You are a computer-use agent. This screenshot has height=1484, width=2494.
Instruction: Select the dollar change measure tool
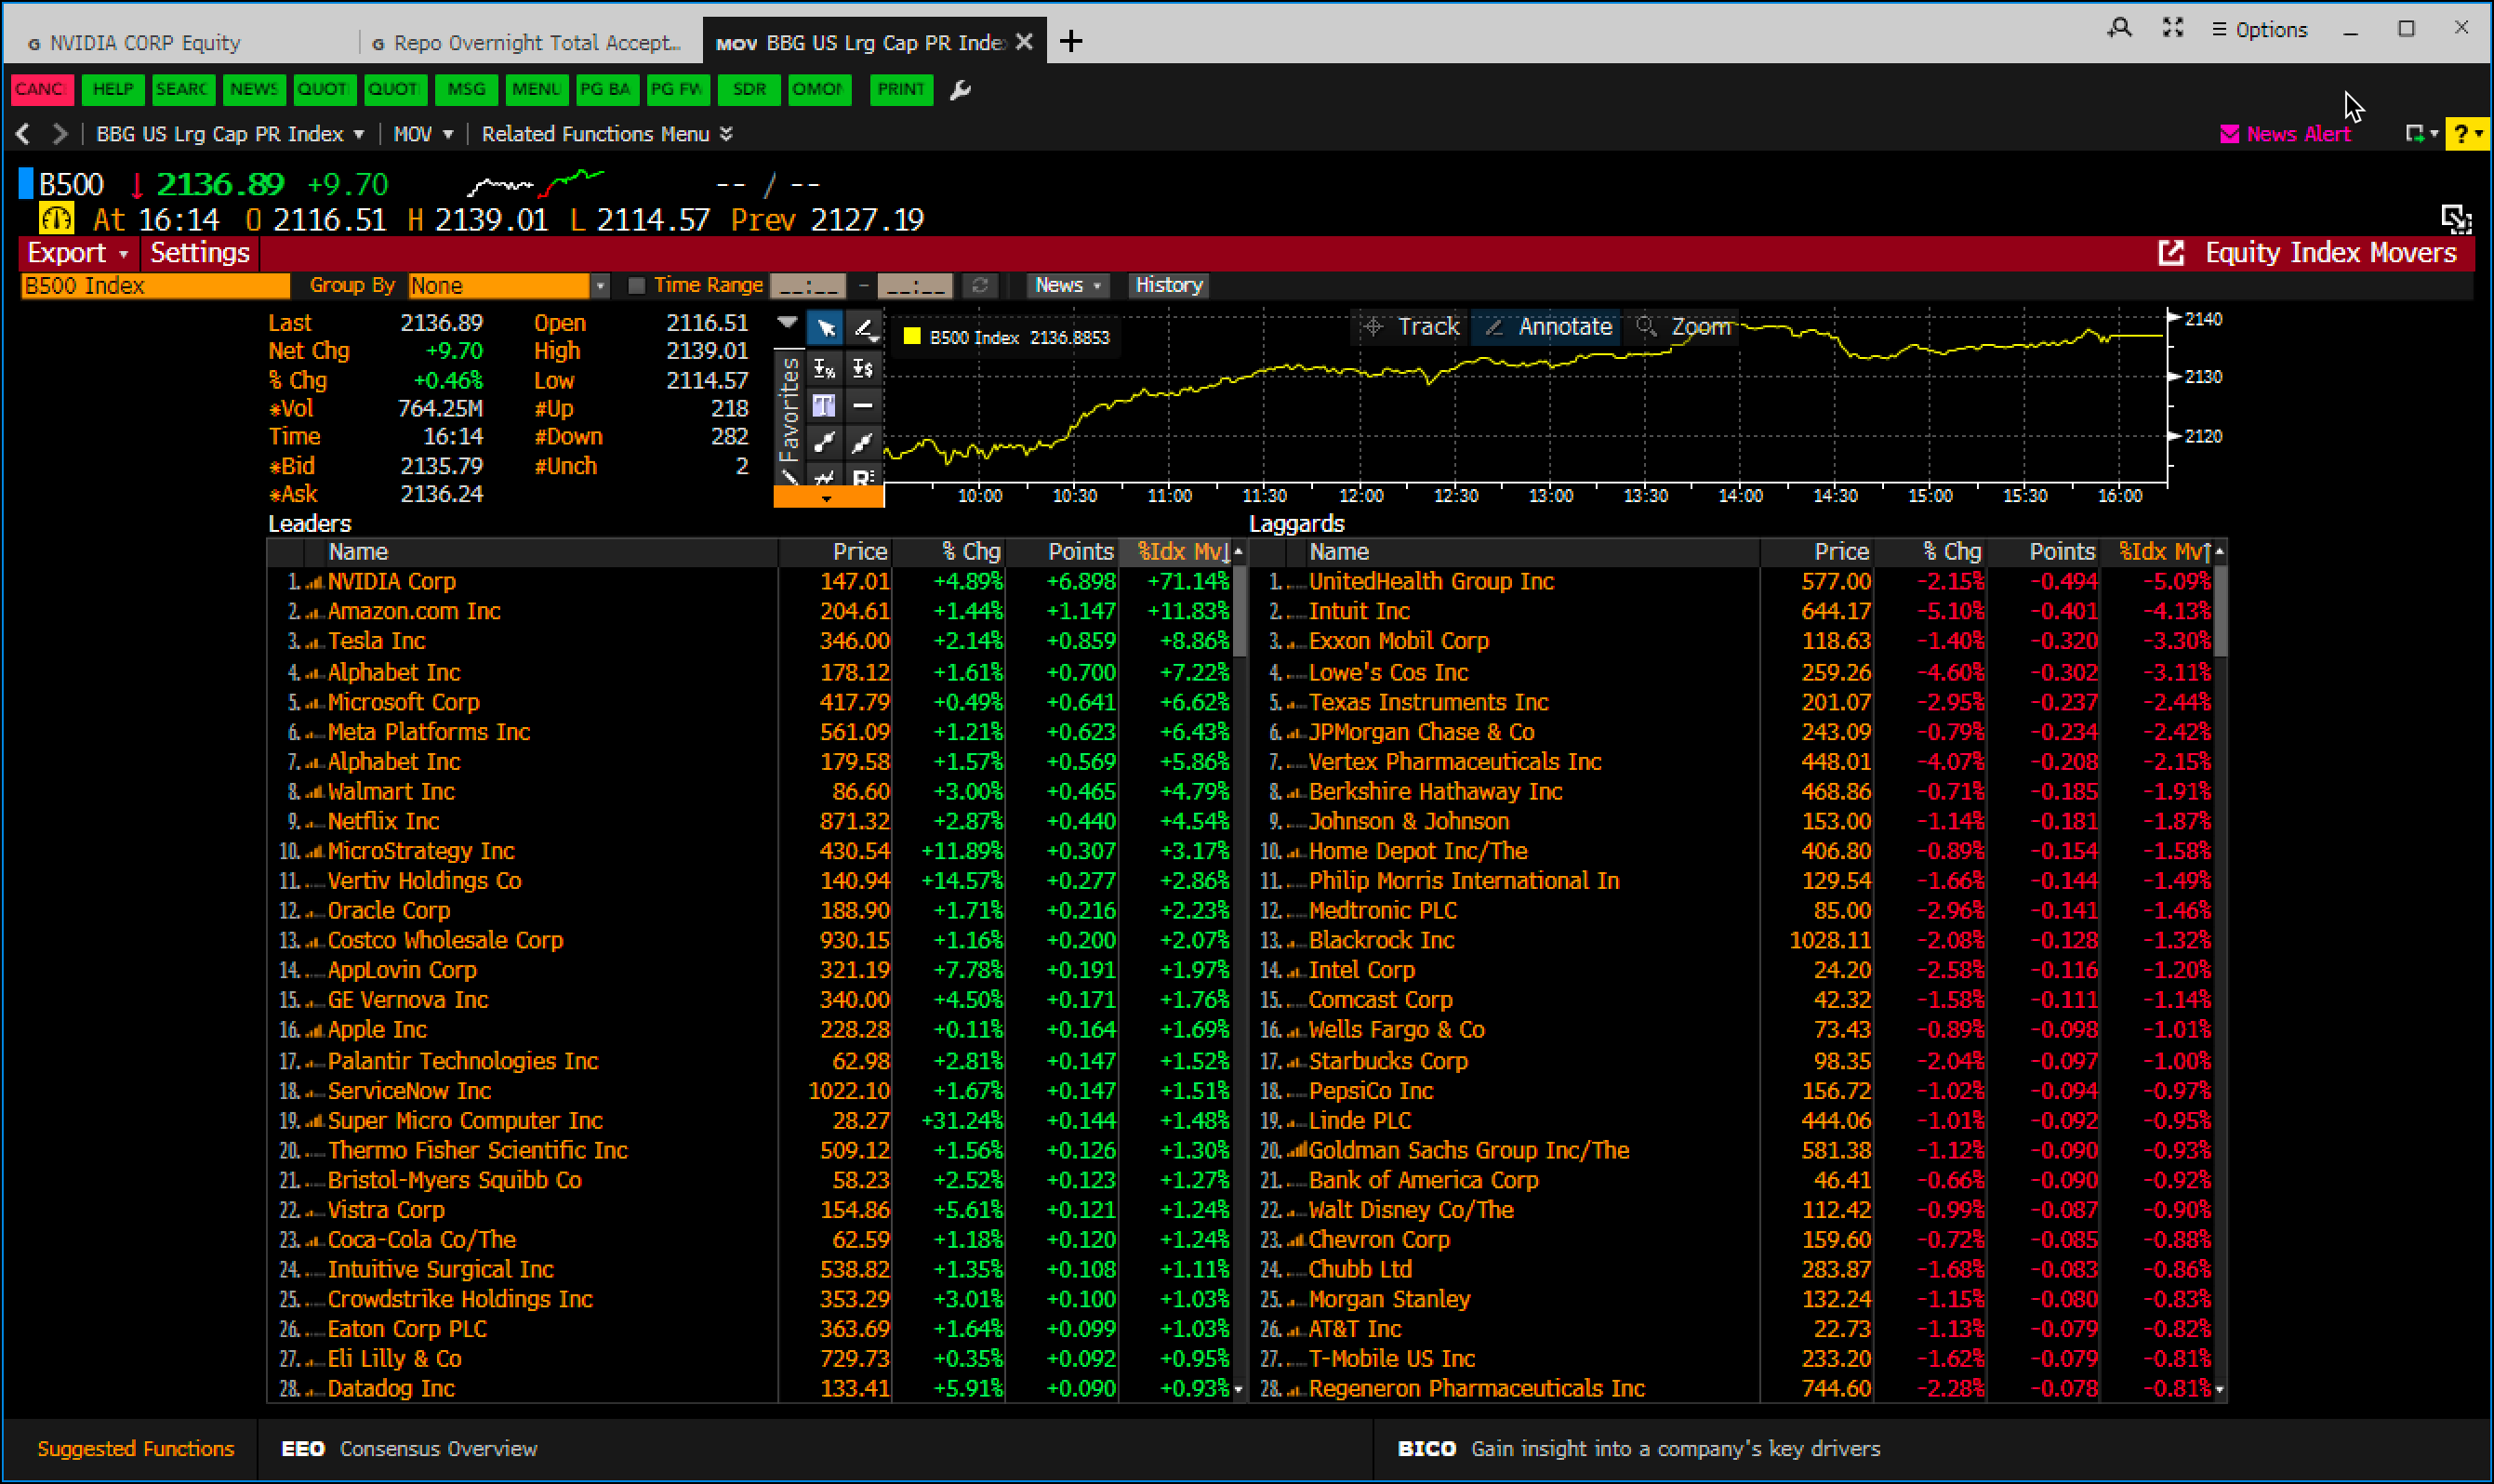[x=863, y=368]
